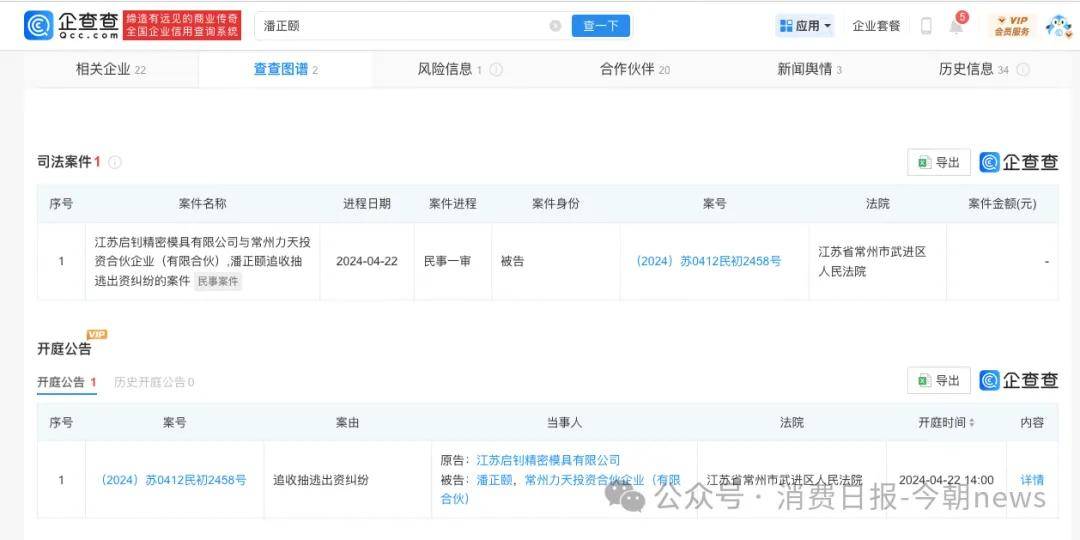Show info icon beside 司法案件 heading
1080x540 pixels.
coord(115,163)
